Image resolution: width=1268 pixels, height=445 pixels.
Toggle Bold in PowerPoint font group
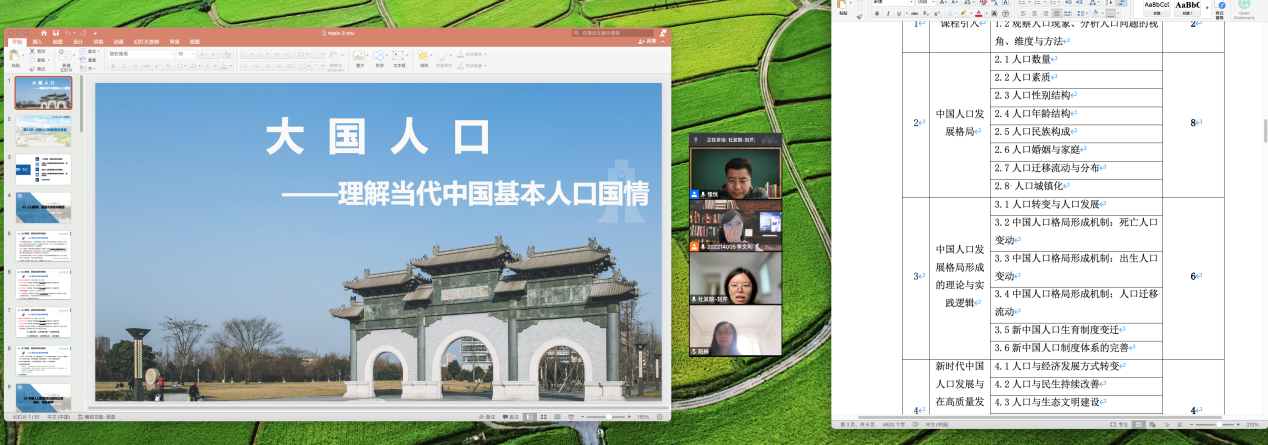(113, 66)
